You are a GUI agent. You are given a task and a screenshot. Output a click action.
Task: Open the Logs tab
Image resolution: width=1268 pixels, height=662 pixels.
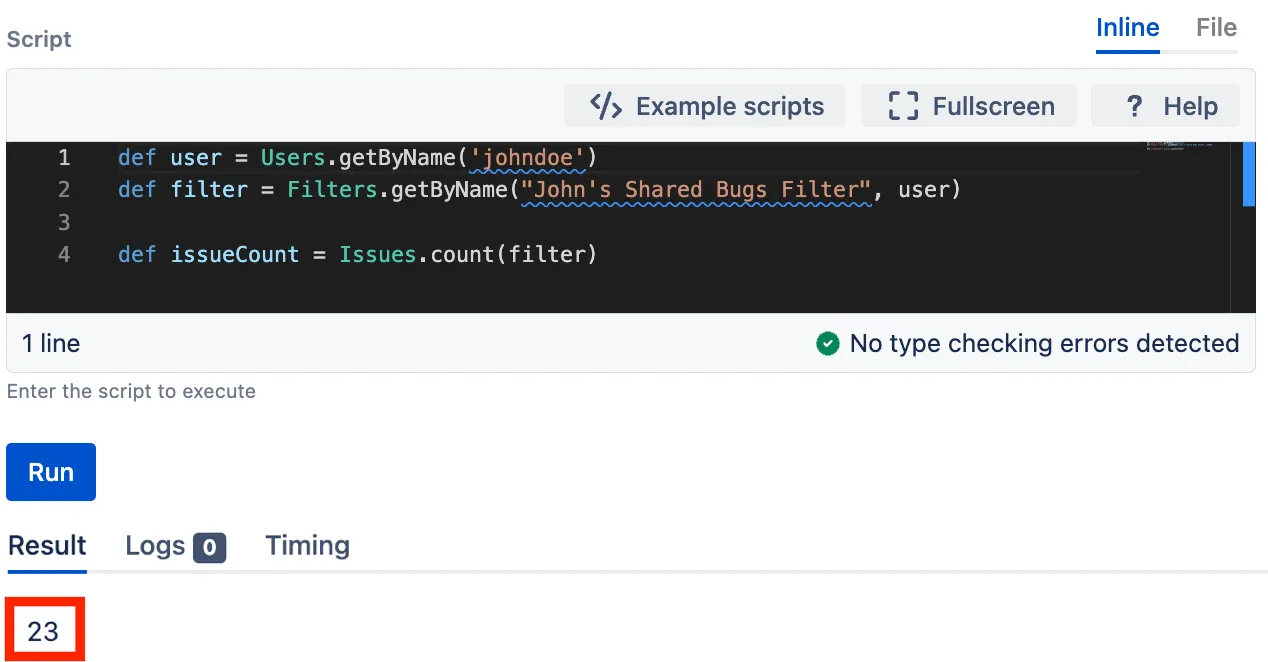tap(175, 546)
